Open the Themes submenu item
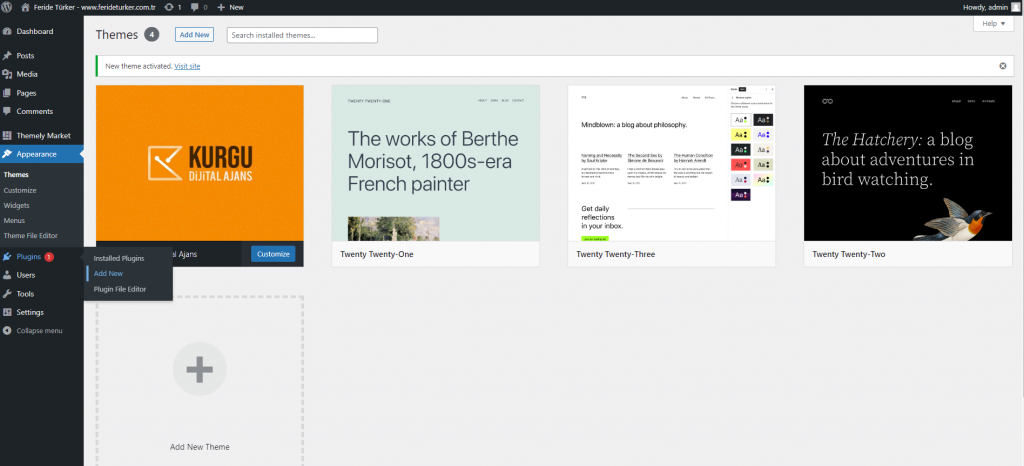 pos(16,175)
